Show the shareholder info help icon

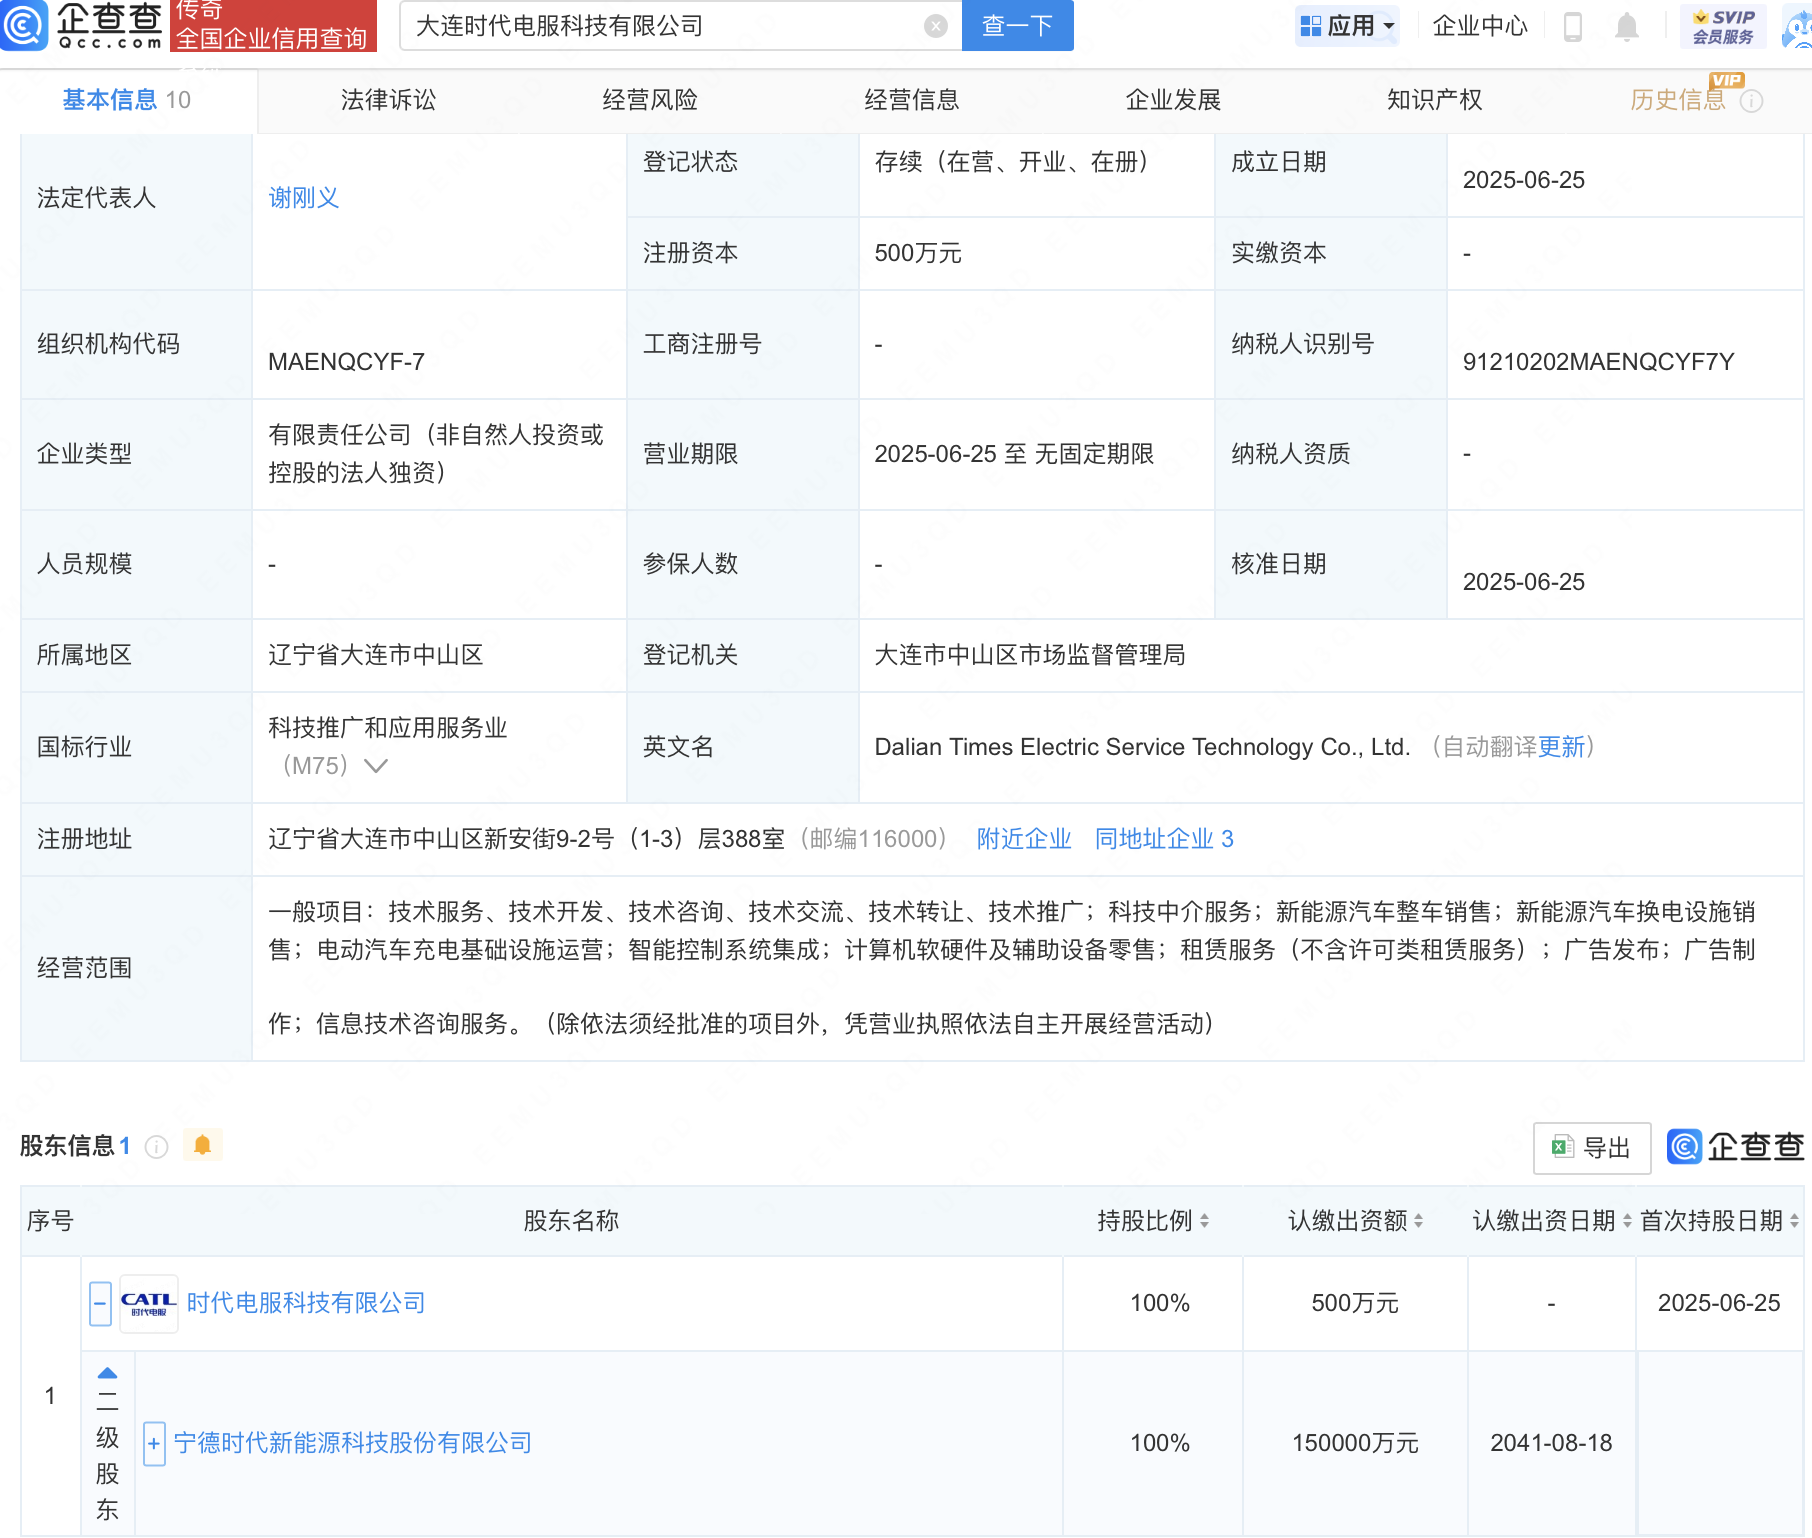[157, 1146]
